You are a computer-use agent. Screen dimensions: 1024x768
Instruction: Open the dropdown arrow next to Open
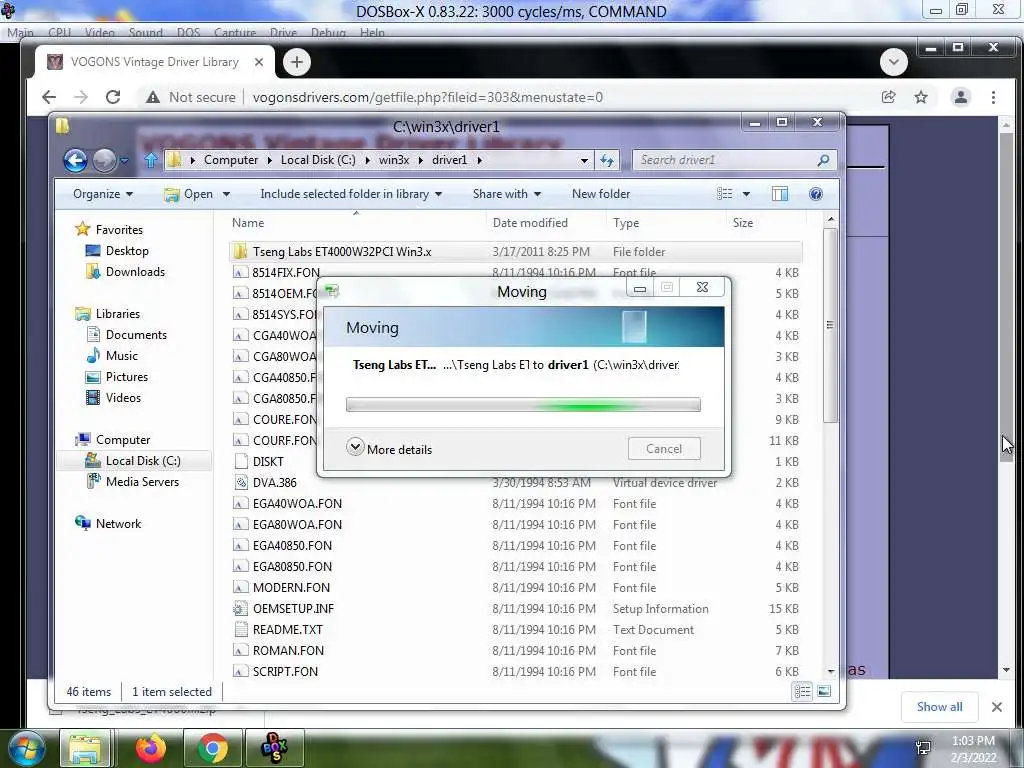[226, 194]
